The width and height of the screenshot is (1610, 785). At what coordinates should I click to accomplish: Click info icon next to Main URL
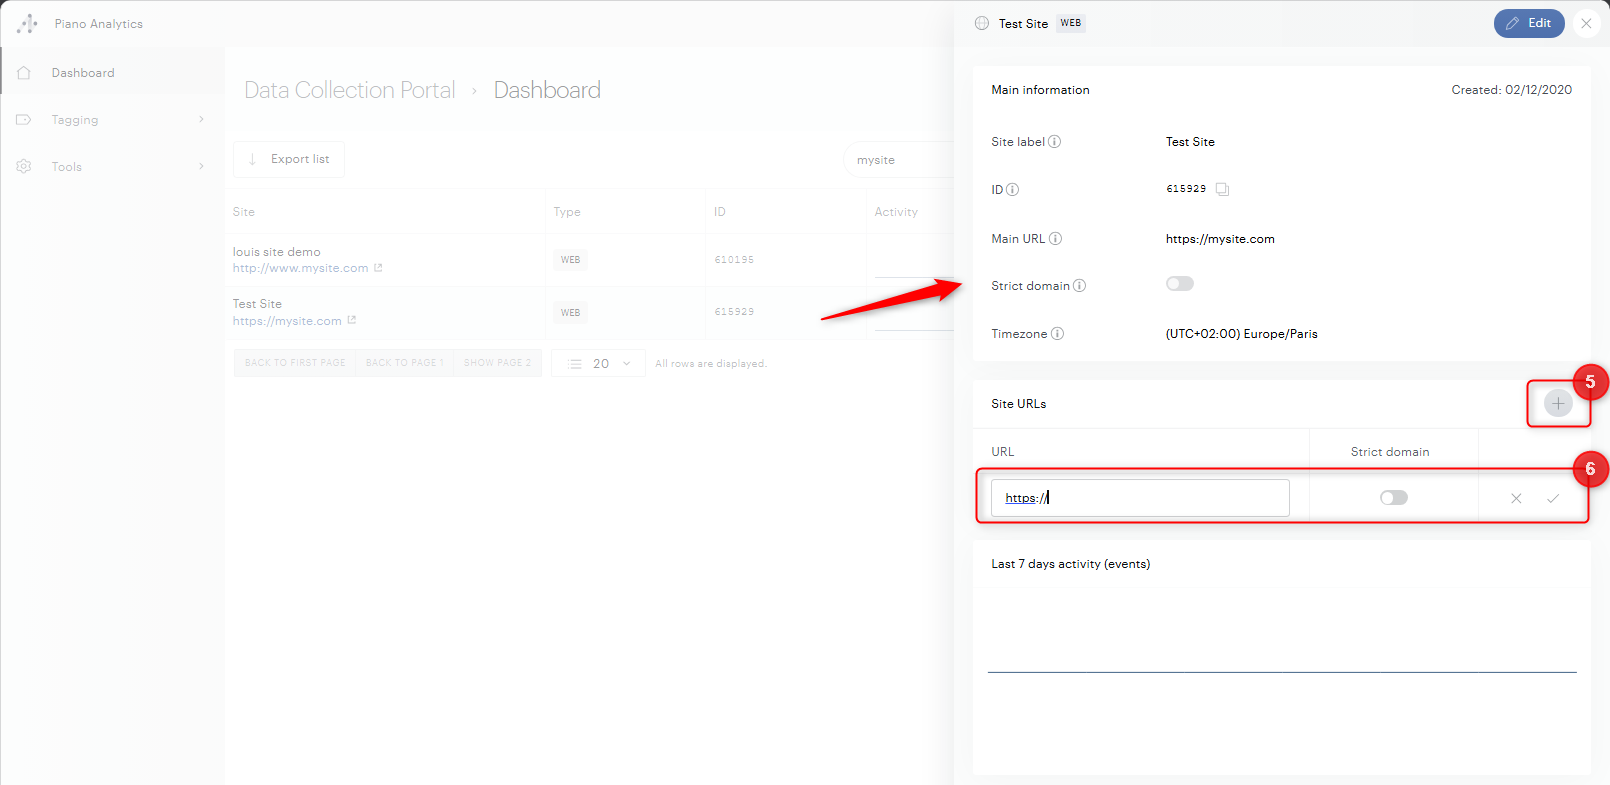[1055, 239]
